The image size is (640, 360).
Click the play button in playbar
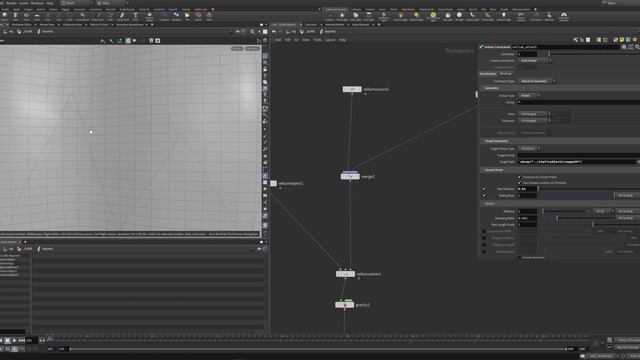coord(14,340)
